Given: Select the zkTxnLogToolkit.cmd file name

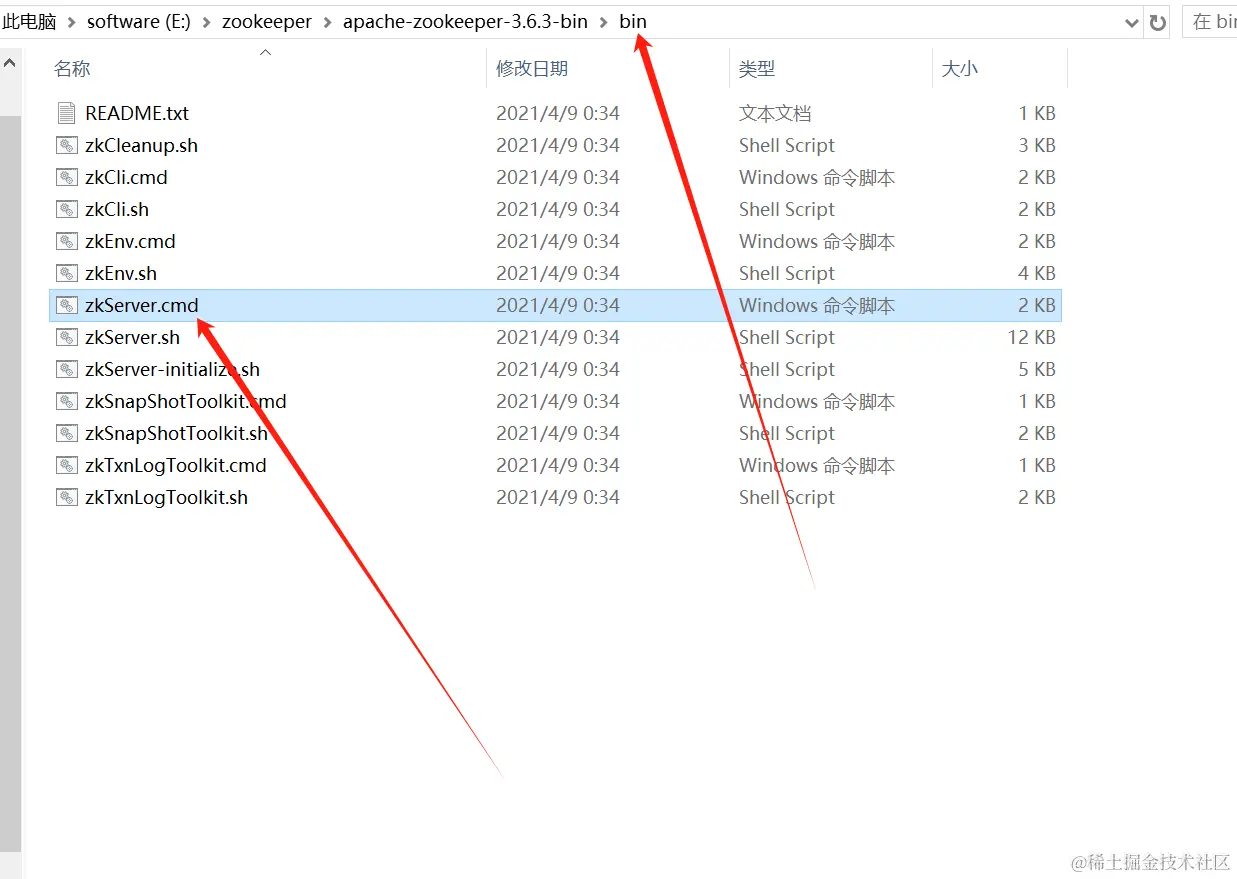Looking at the screenshot, I should (x=176, y=465).
